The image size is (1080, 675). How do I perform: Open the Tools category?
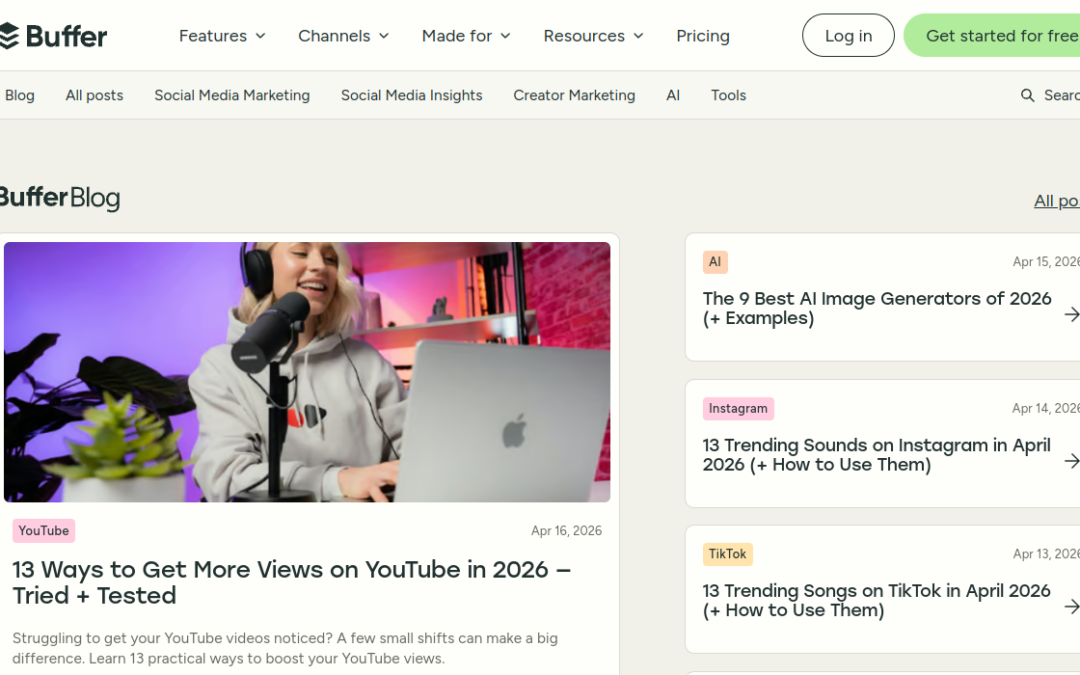pyautogui.click(x=728, y=95)
